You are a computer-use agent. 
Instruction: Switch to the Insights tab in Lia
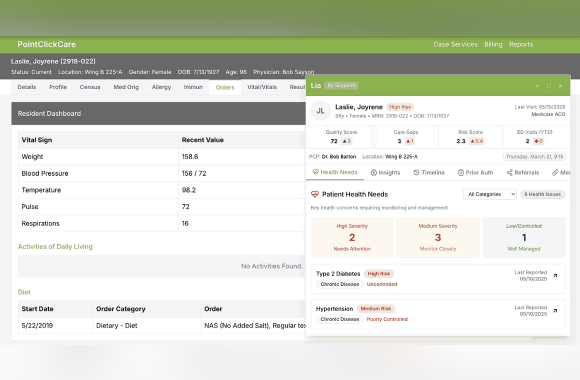point(385,172)
